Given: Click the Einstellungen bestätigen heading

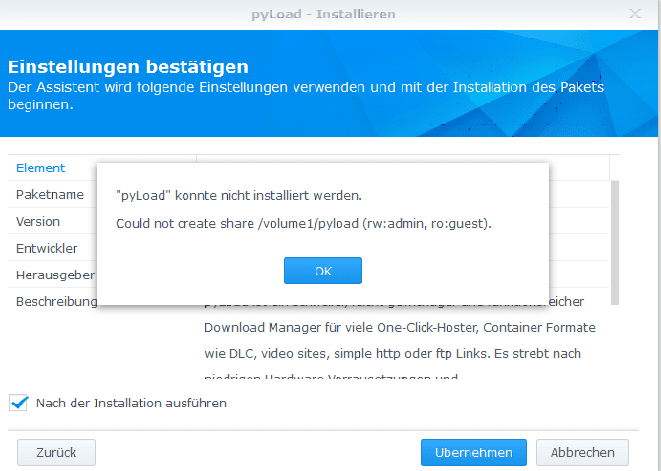Looking at the screenshot, I should pos(128,67).
